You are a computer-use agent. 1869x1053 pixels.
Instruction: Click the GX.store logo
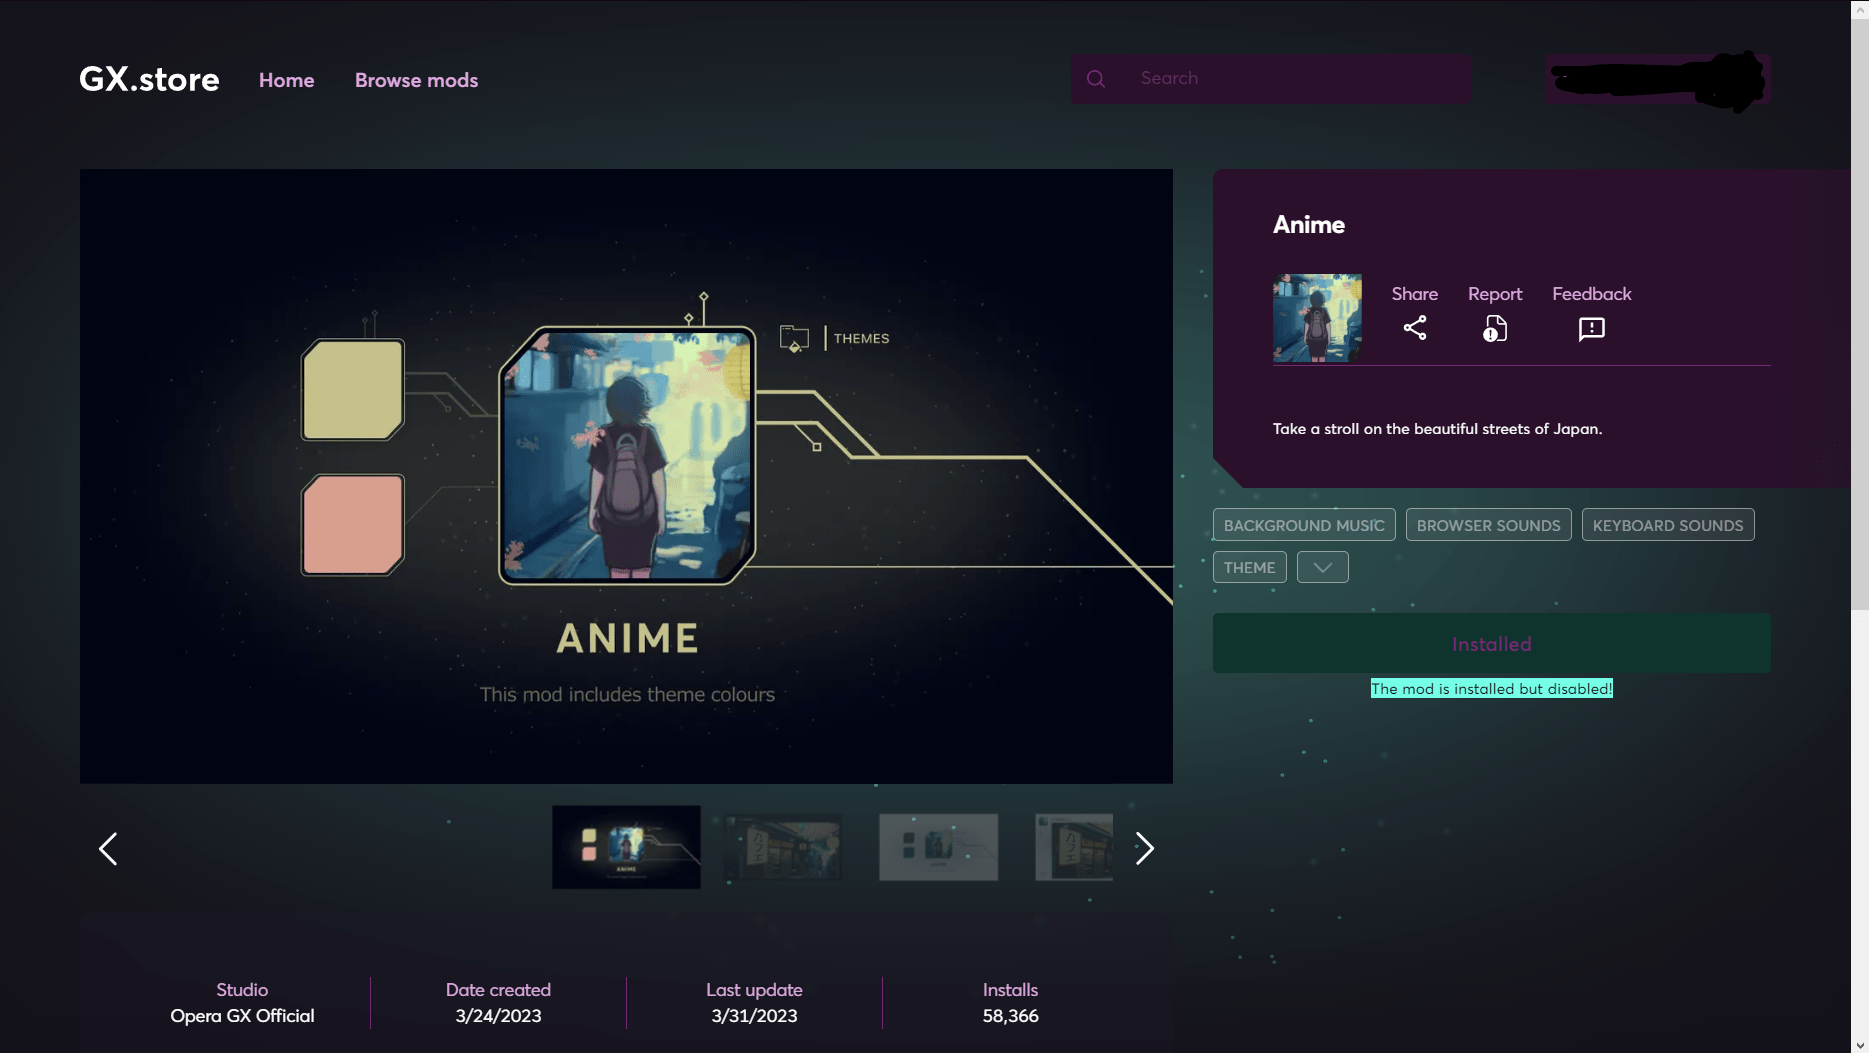[148, 79]
